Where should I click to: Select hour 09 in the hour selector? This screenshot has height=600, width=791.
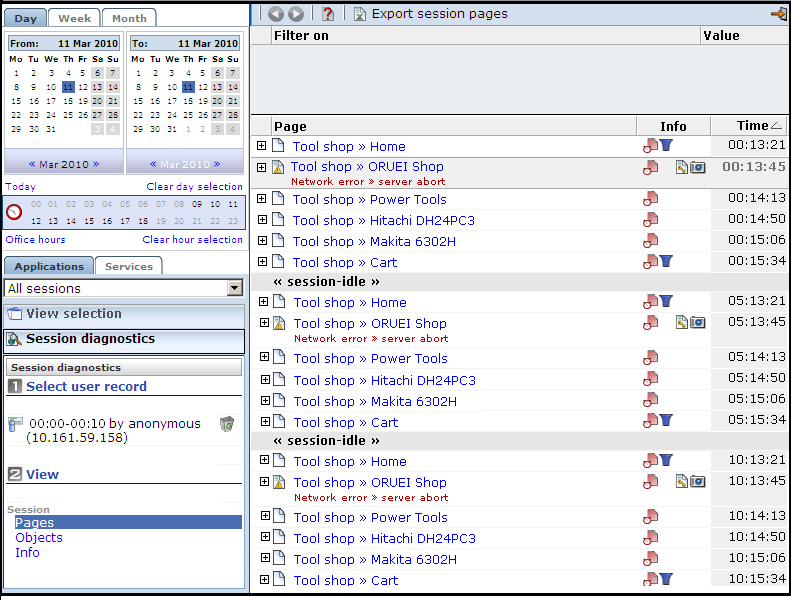197,204
